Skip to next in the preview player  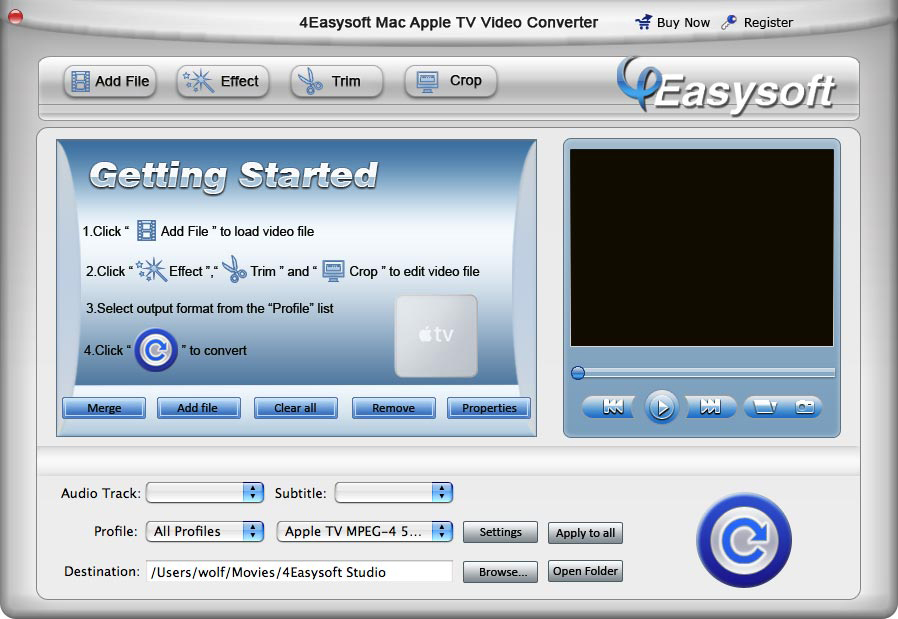click(x=711, y=407)
